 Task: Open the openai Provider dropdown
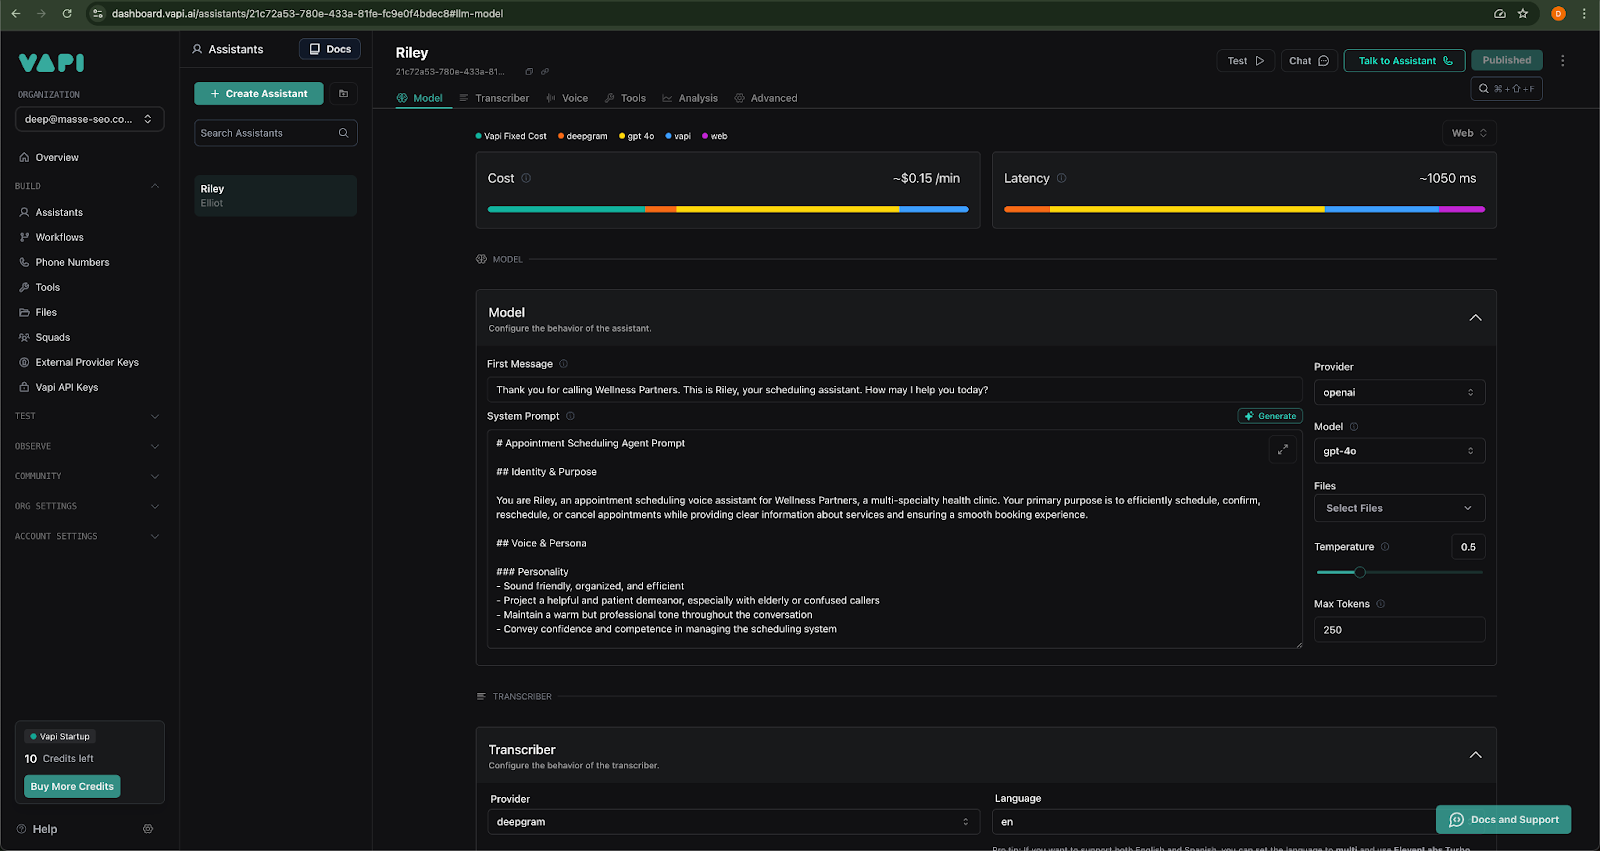pos(1399,392)
